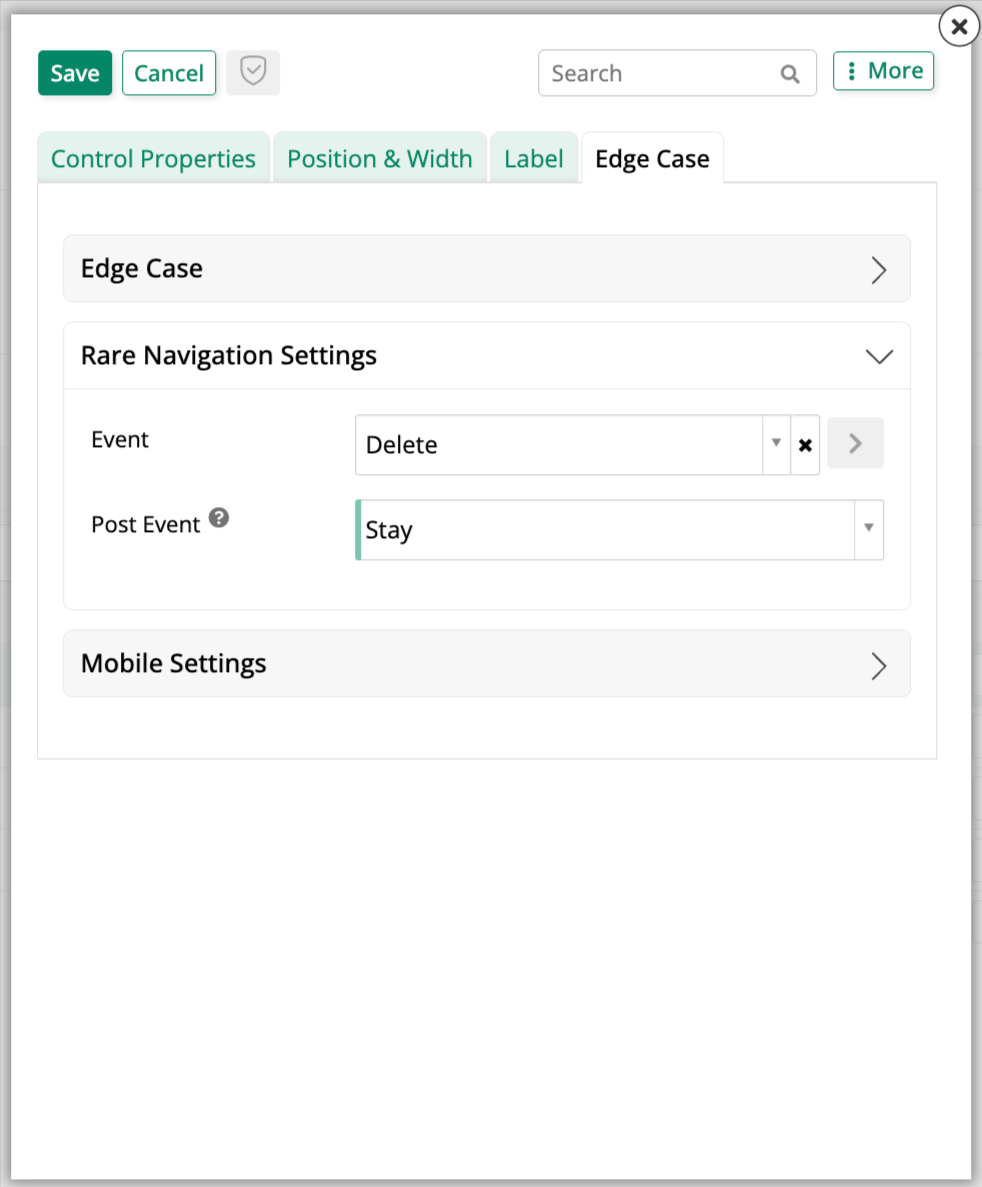
Task: Open the Post Event dropdown arrow
Action: [x=868, y=528]
